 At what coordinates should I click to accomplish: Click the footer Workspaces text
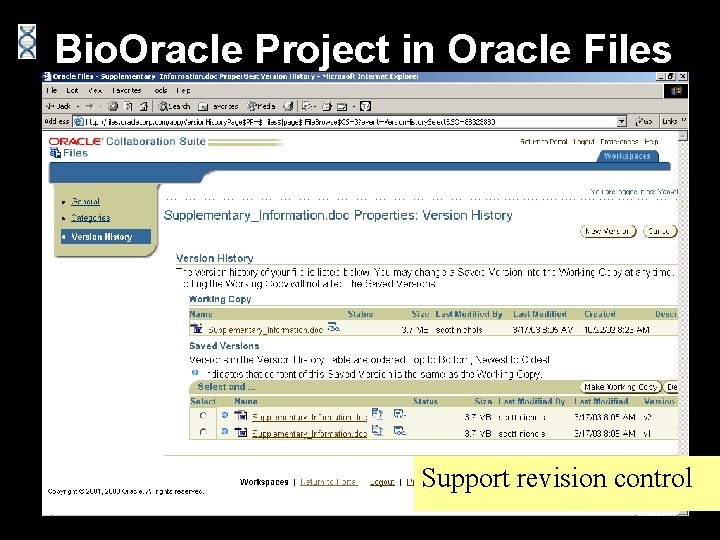(264, 482)
